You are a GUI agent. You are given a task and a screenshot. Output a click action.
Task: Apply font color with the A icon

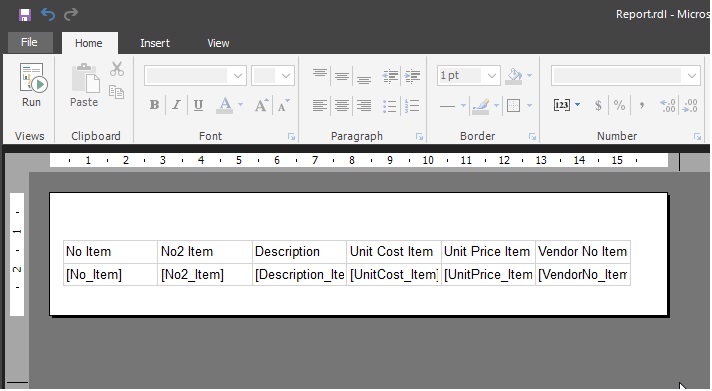tap(225, 105)
